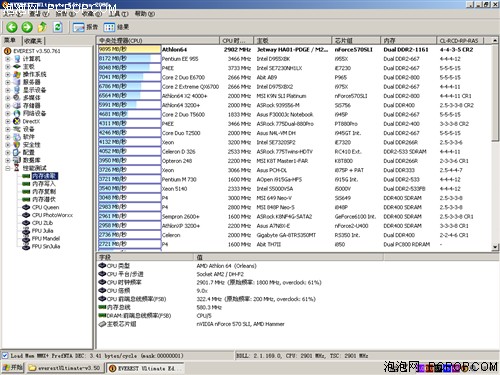This screenshot has height=375, width=500.
Task: Open the 收藏(O) menu
Action: [92, 14]
